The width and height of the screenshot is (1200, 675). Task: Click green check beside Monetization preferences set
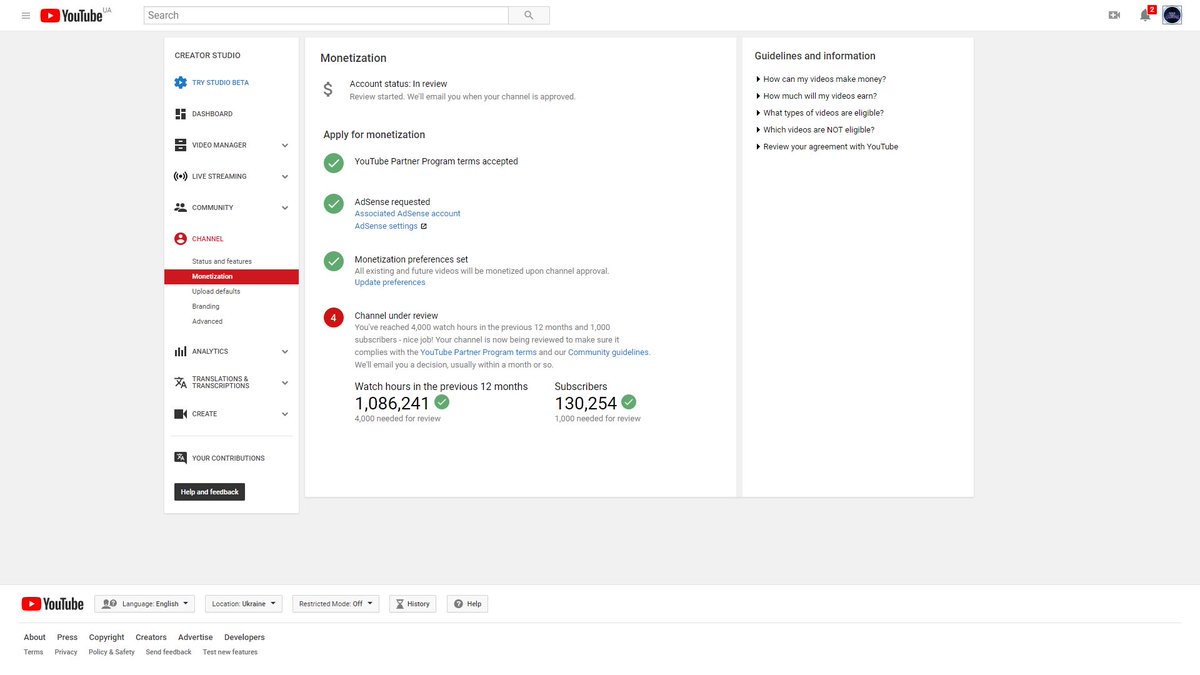[x=333, y=261]
